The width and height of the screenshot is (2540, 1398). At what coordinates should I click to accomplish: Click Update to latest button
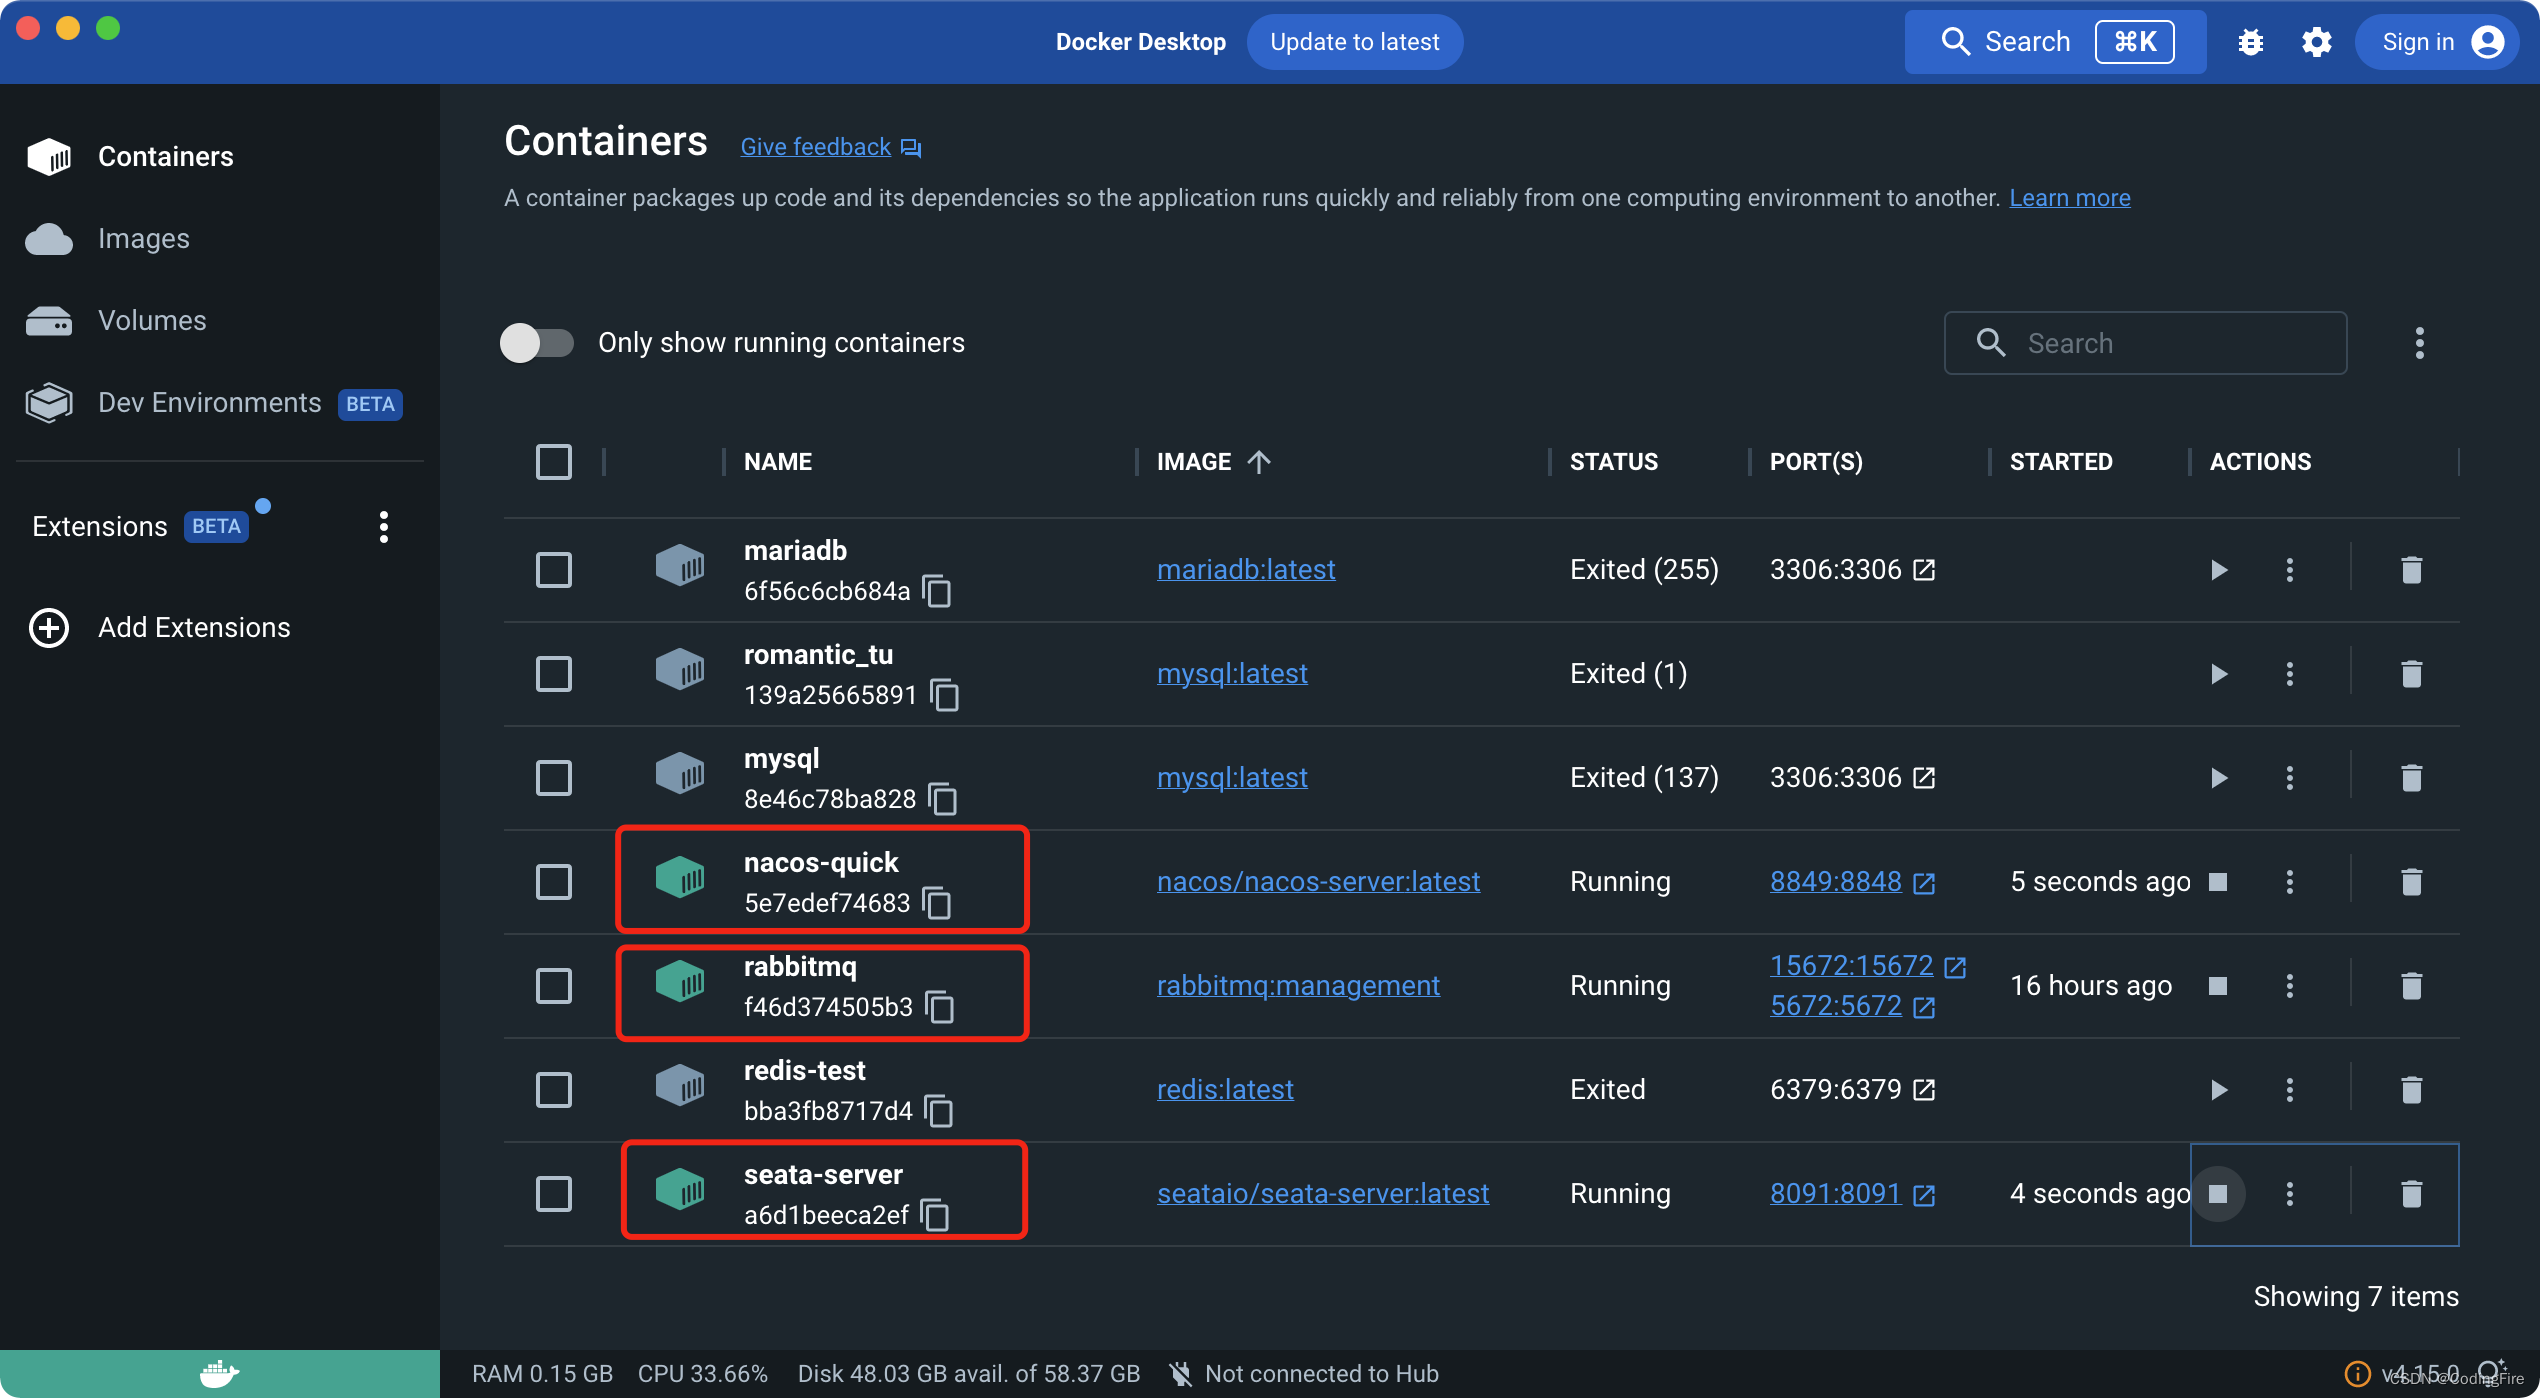pyautogui.click(x=1355, y=42)
